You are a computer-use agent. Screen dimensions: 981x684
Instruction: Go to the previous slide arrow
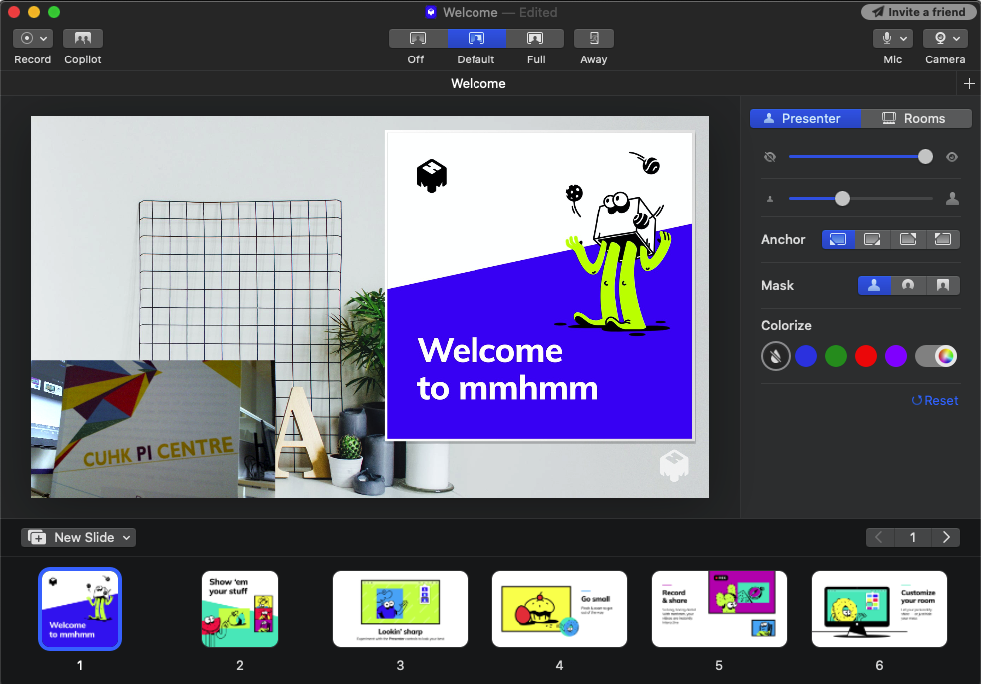point(879,538)
